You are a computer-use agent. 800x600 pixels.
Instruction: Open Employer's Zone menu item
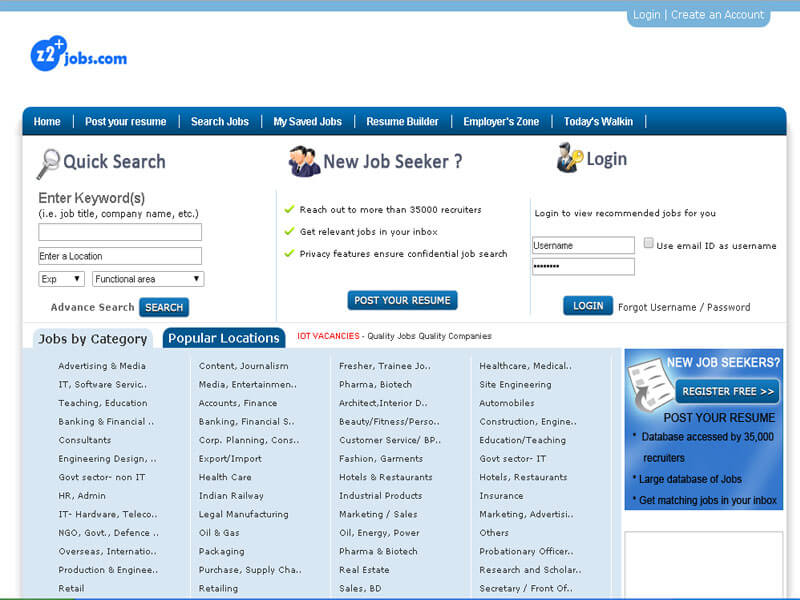(x=501, y=121)
